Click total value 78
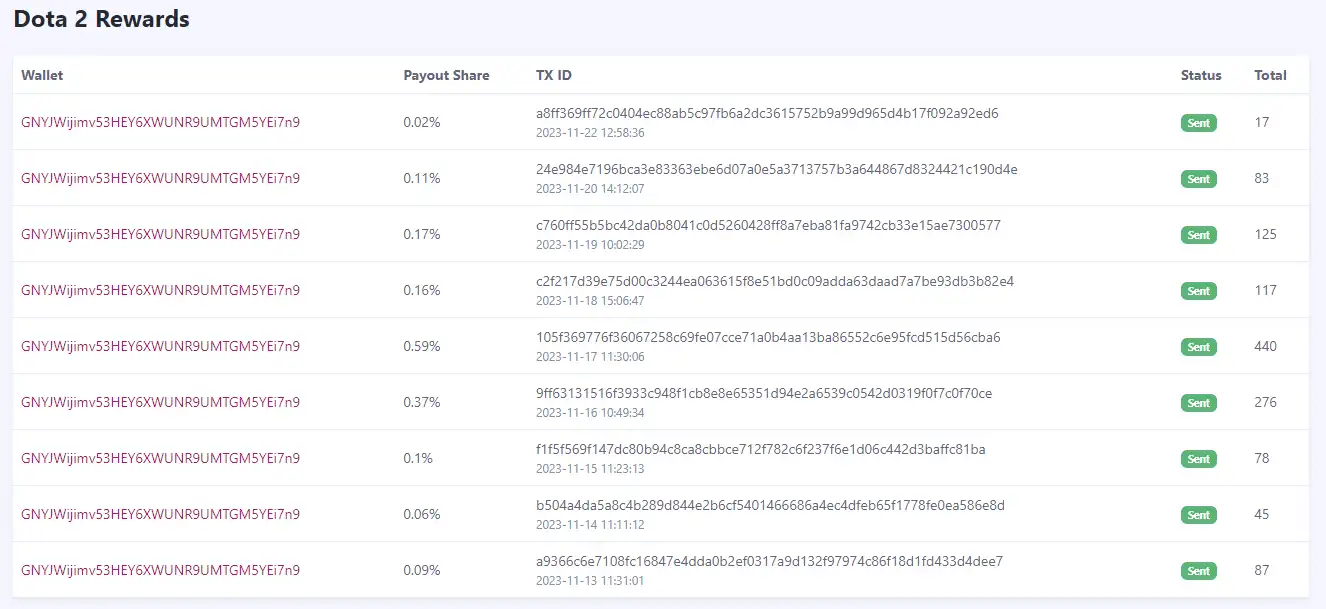1326x609 pixels. pyautogui.click(x=1262, y=458)
